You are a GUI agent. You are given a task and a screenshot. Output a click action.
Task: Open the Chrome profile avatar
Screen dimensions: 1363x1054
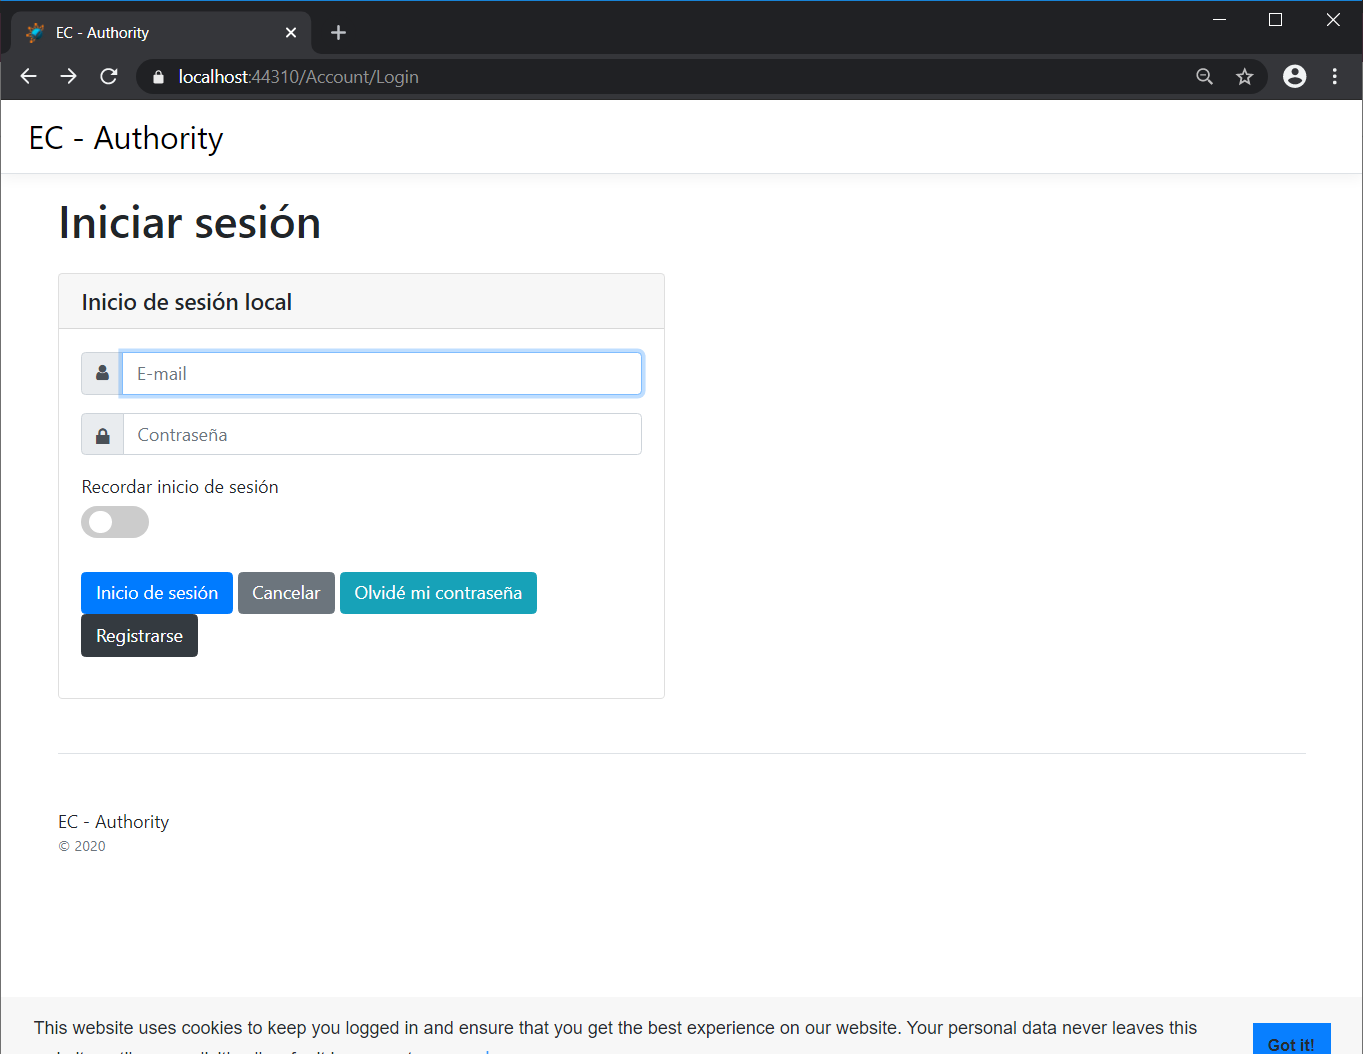click(1294, 76)
